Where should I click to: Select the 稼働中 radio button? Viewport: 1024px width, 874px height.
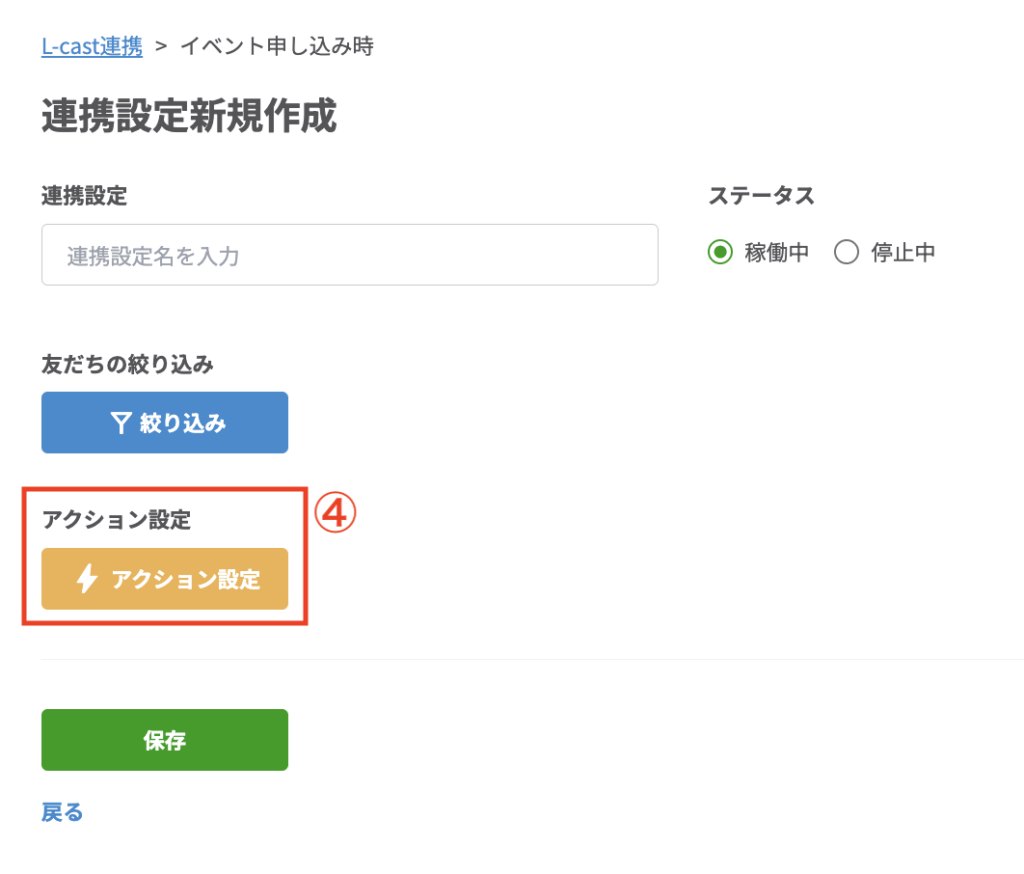[720, 253]
